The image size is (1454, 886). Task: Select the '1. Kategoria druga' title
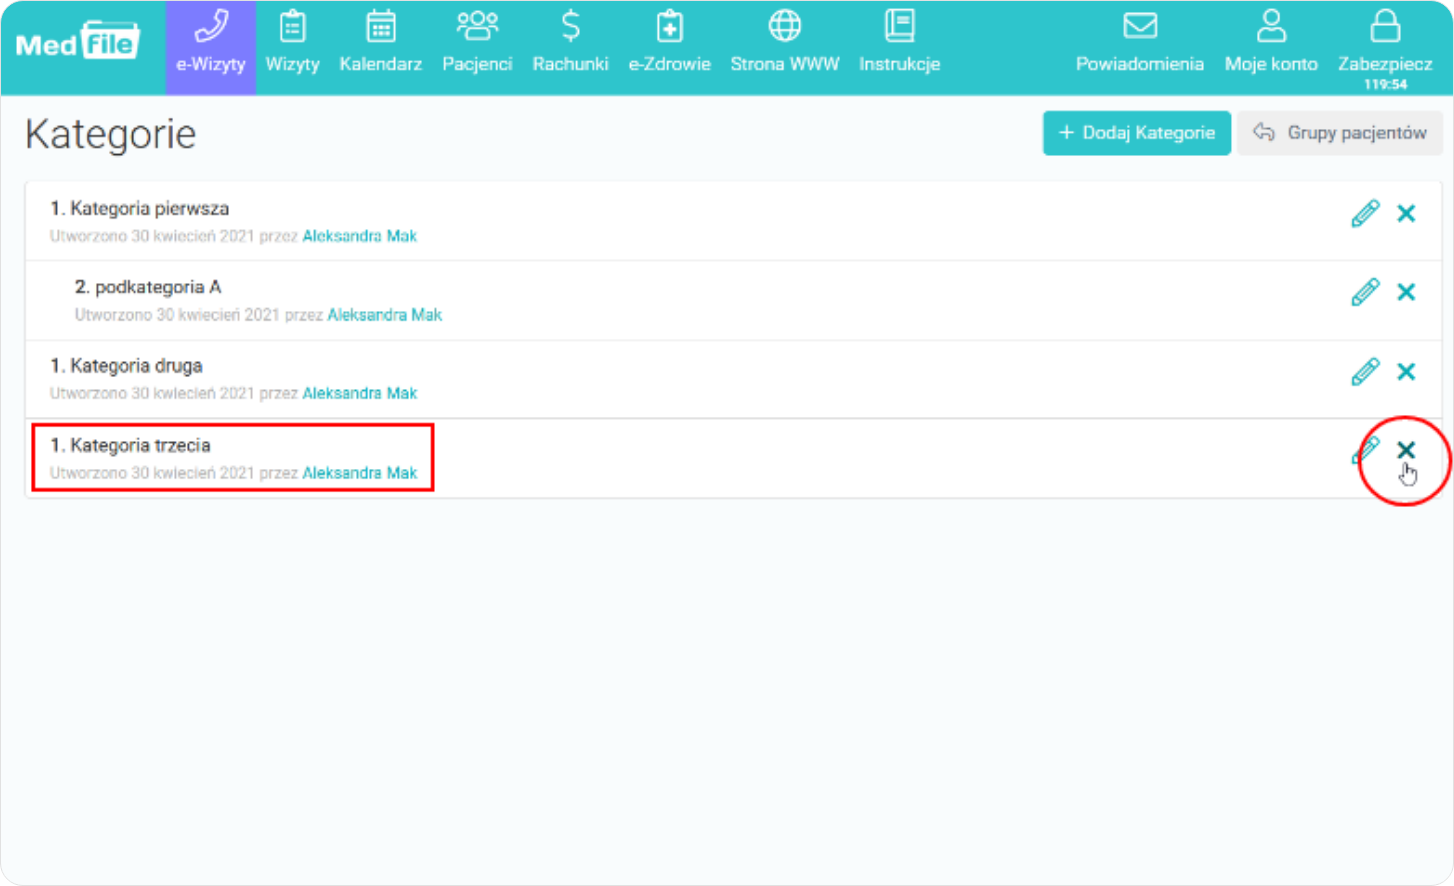coord(126,366)
